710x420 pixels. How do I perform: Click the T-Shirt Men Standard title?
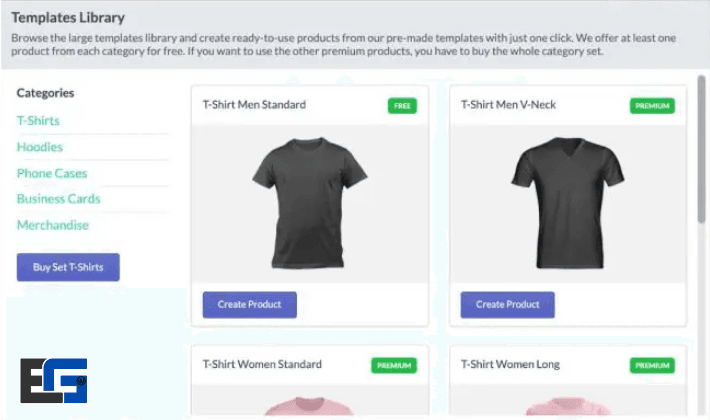click(254, 104)
